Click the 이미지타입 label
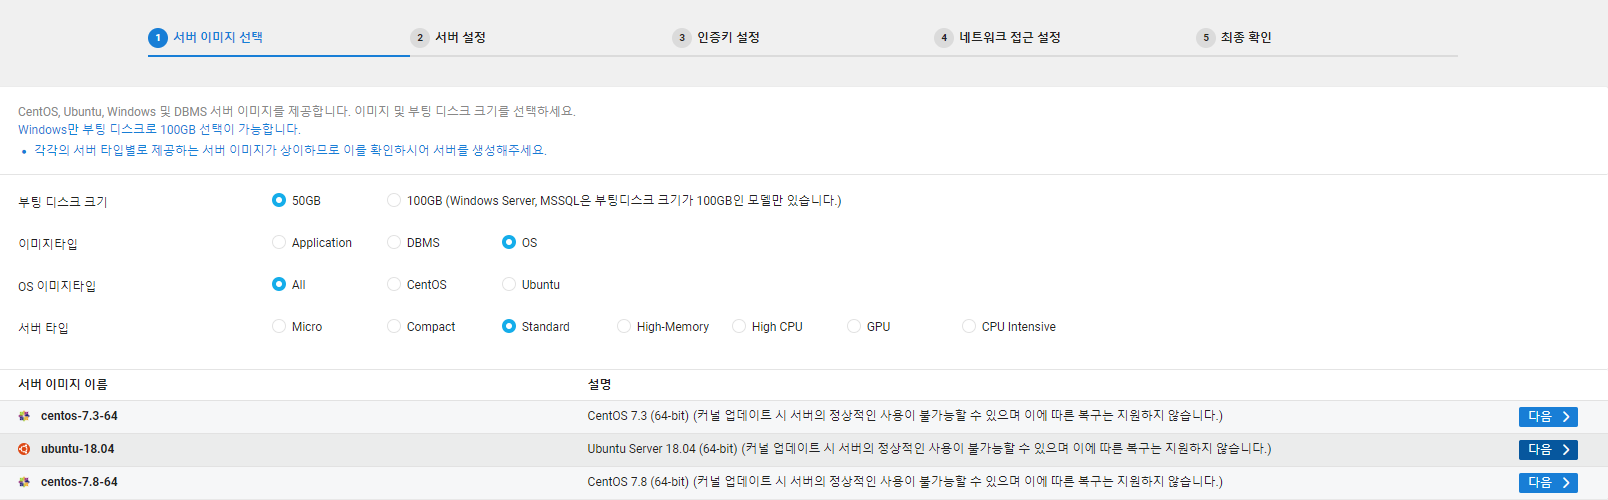 click(x=47, y=243)
